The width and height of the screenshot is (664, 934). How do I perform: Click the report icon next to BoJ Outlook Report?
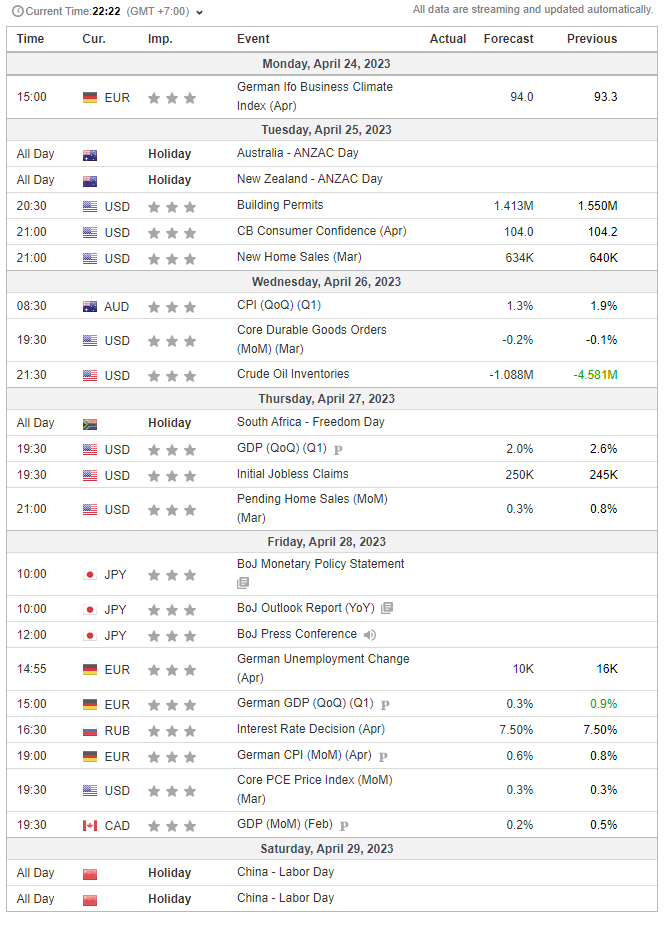(x=387, y=608)
